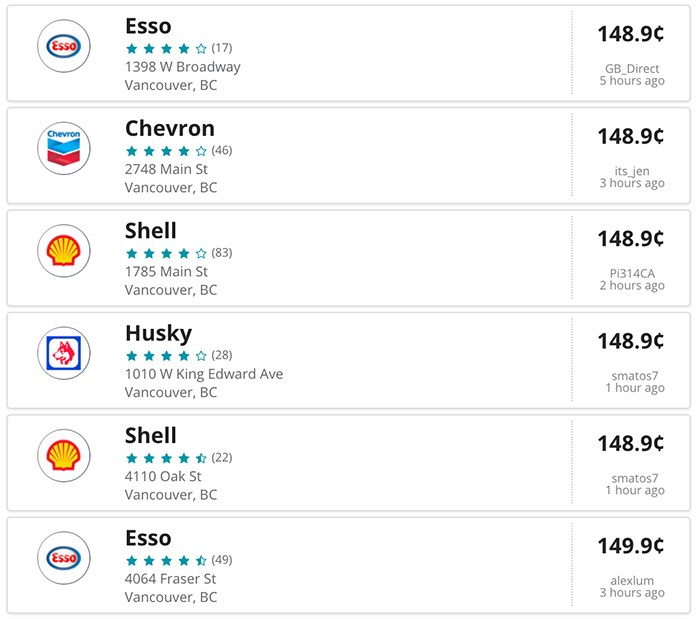Click the 2748 Main St address

[x=166, y=169]
